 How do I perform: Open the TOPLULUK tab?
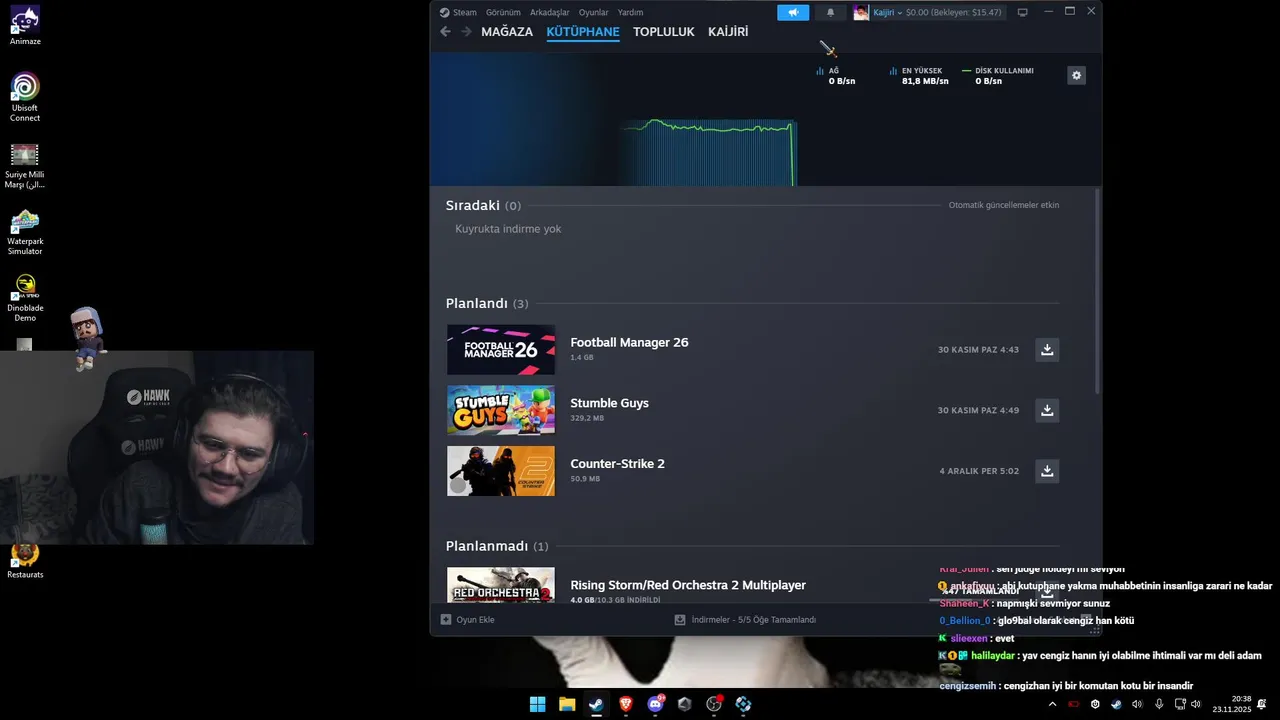tap(664, 32)
